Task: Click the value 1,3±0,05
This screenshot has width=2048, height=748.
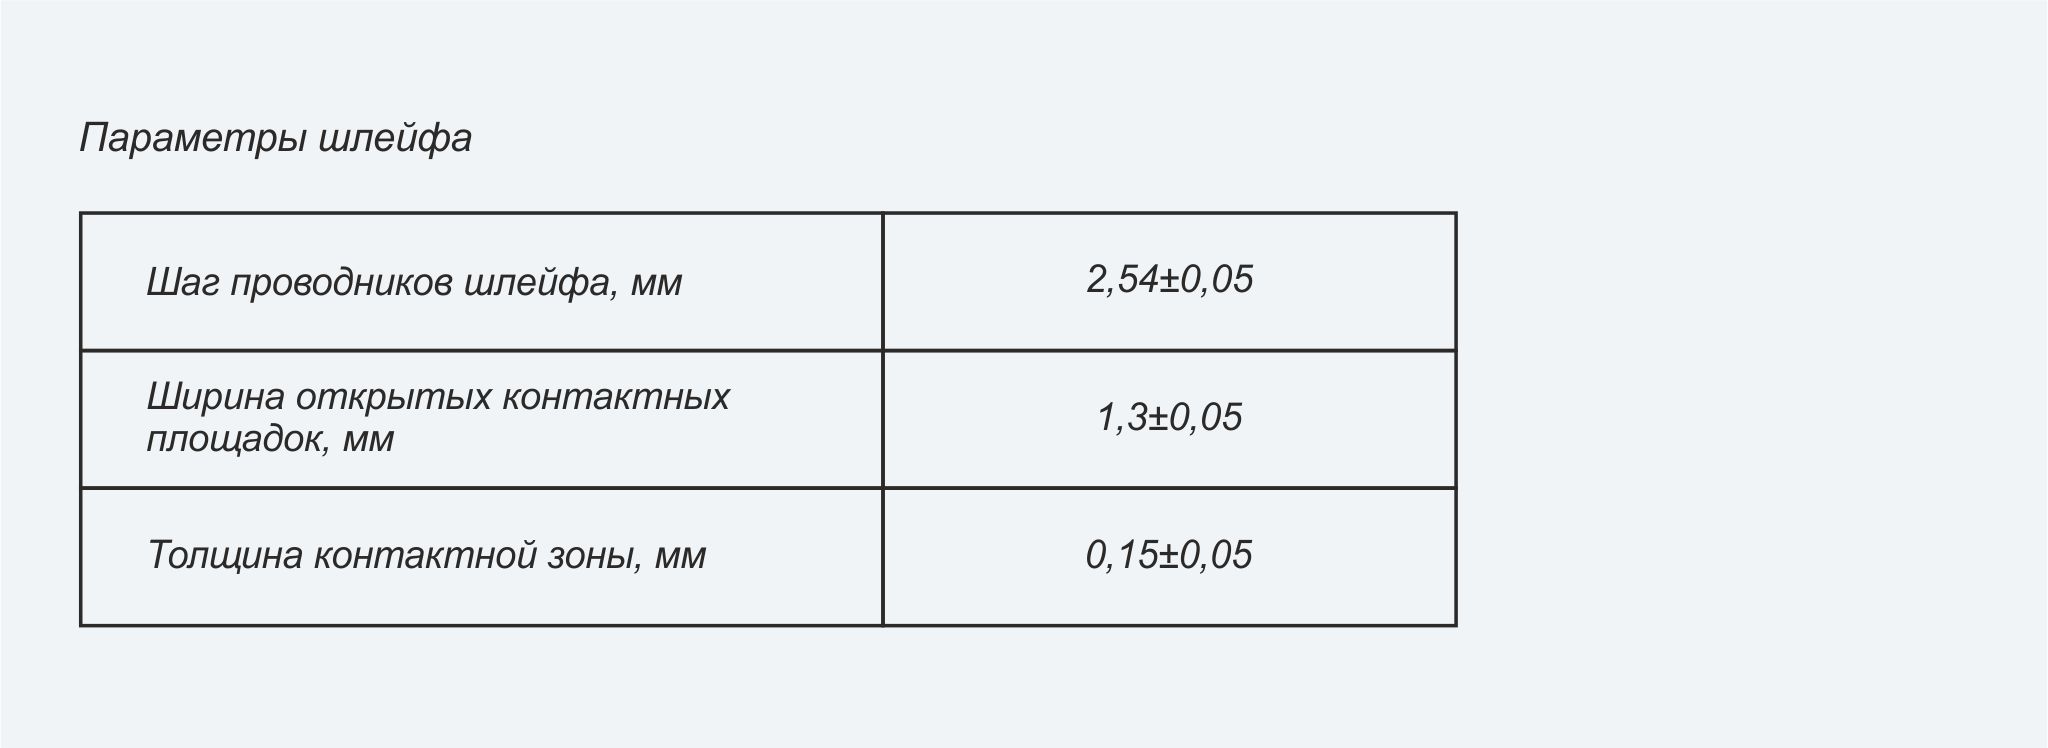Action: [1169, 417]
